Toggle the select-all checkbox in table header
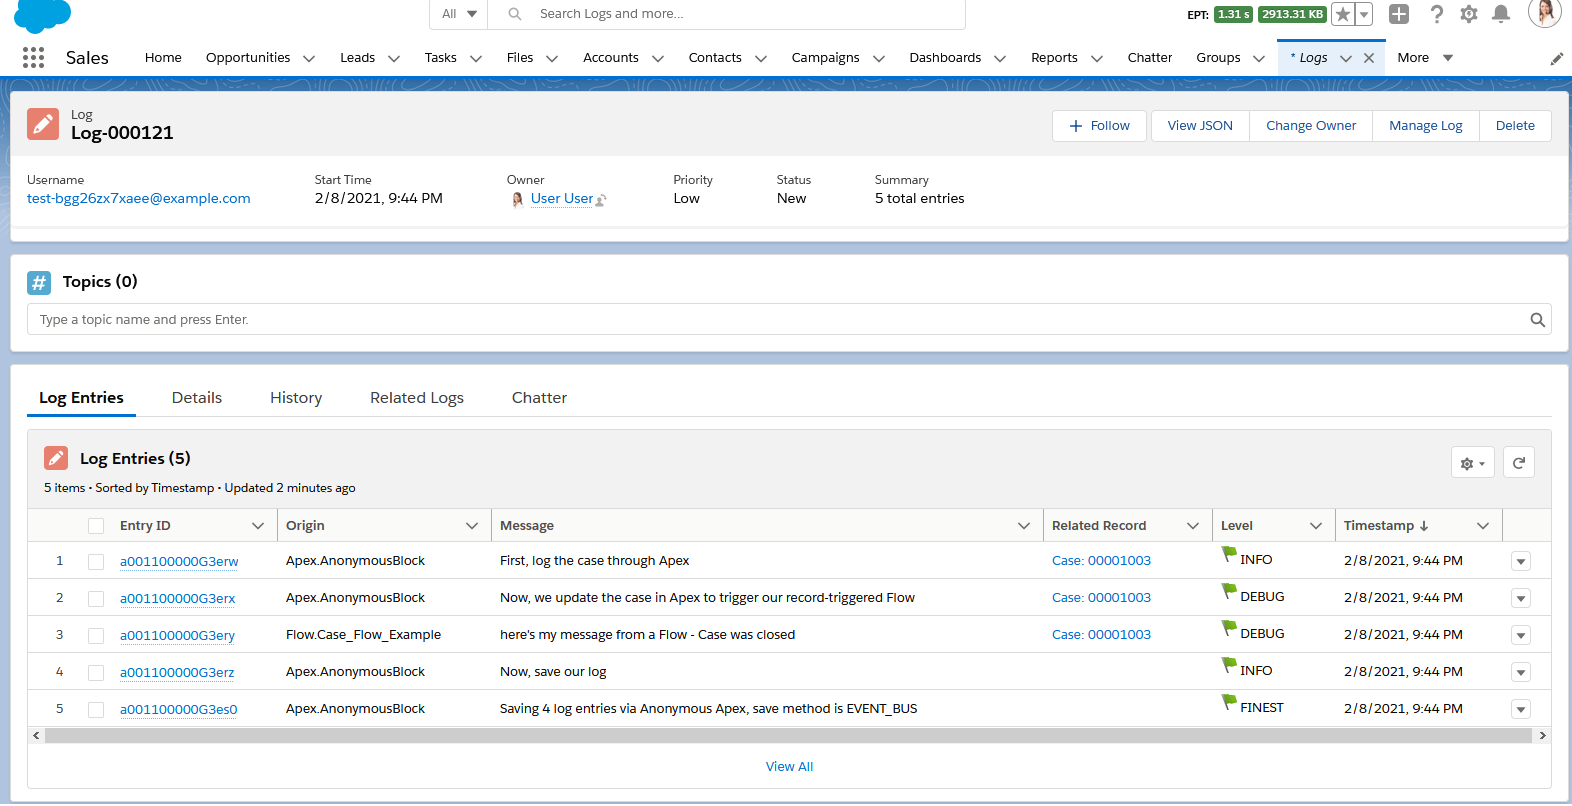Image resolution: width=1572 pixels, height=806 pixels. click(x=96, y=526)
